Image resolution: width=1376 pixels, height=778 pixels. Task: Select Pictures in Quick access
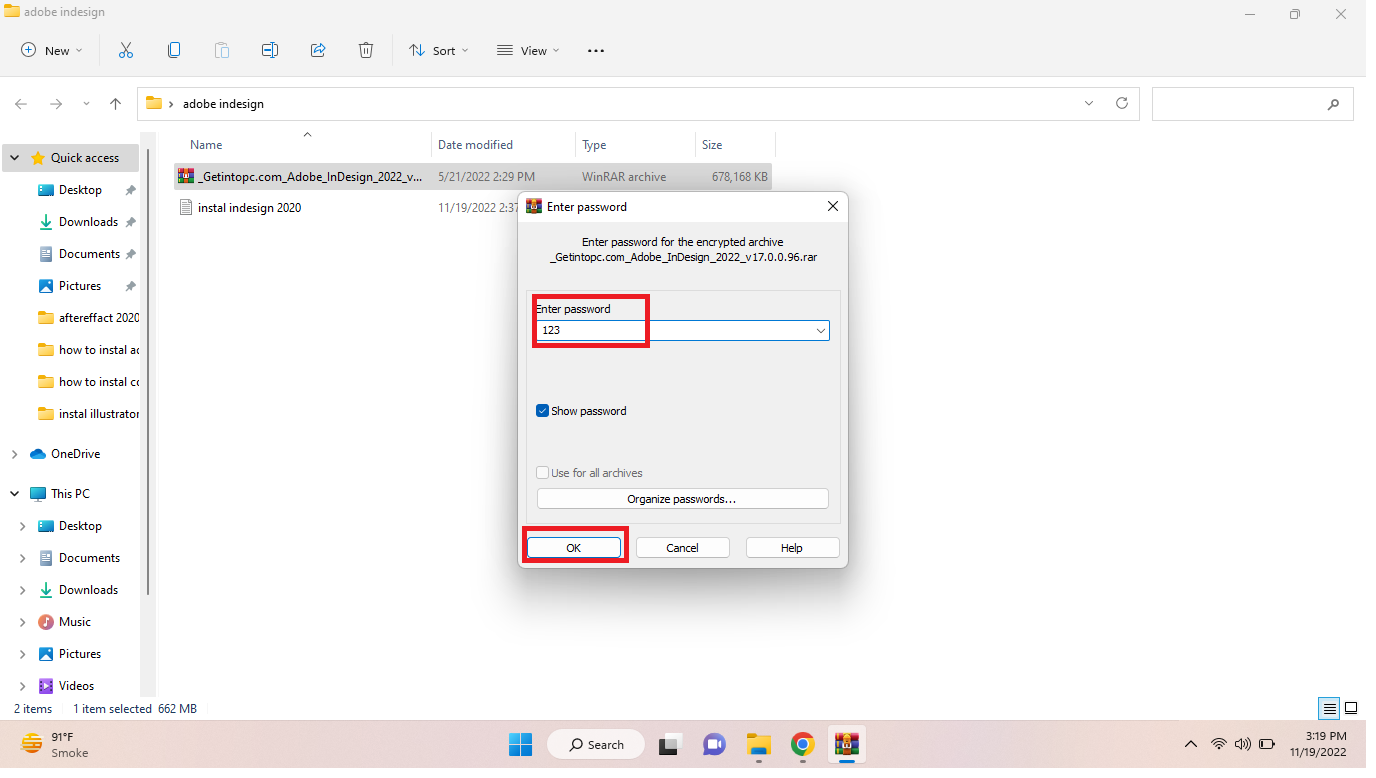[x=80, y=286]
